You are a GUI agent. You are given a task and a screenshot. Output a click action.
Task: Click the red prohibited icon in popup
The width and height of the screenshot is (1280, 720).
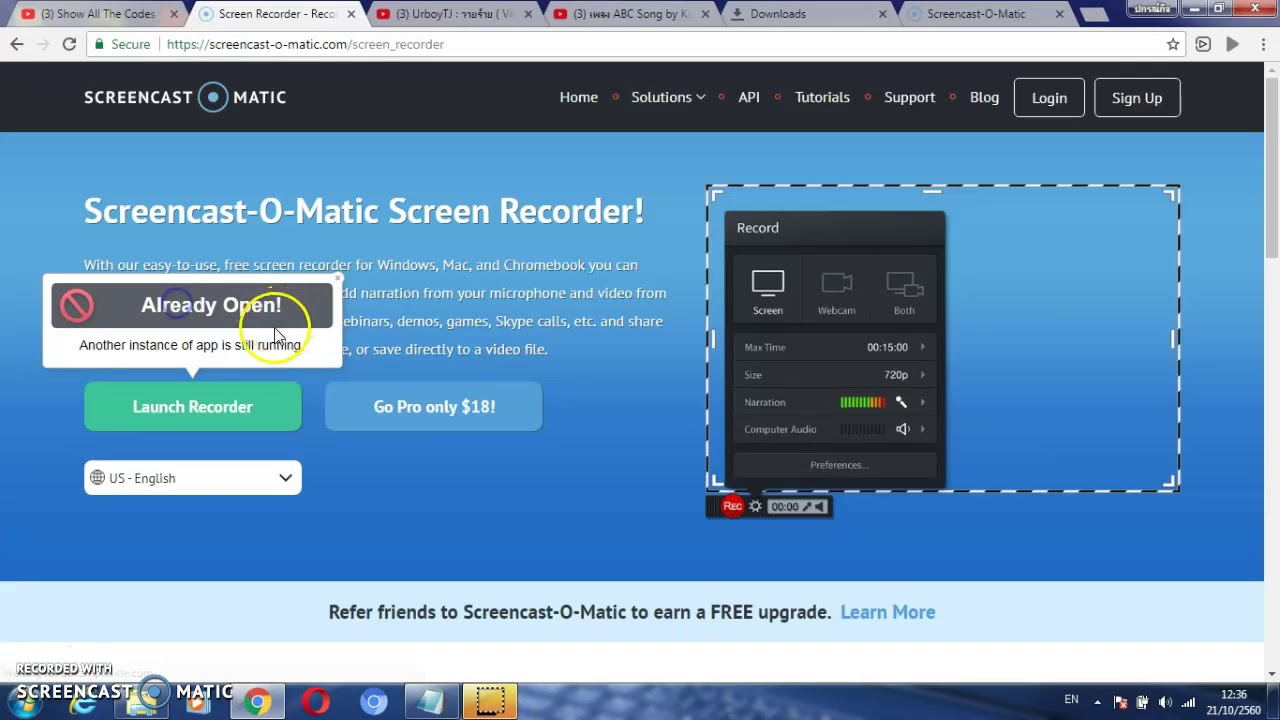tap(76, 305)
